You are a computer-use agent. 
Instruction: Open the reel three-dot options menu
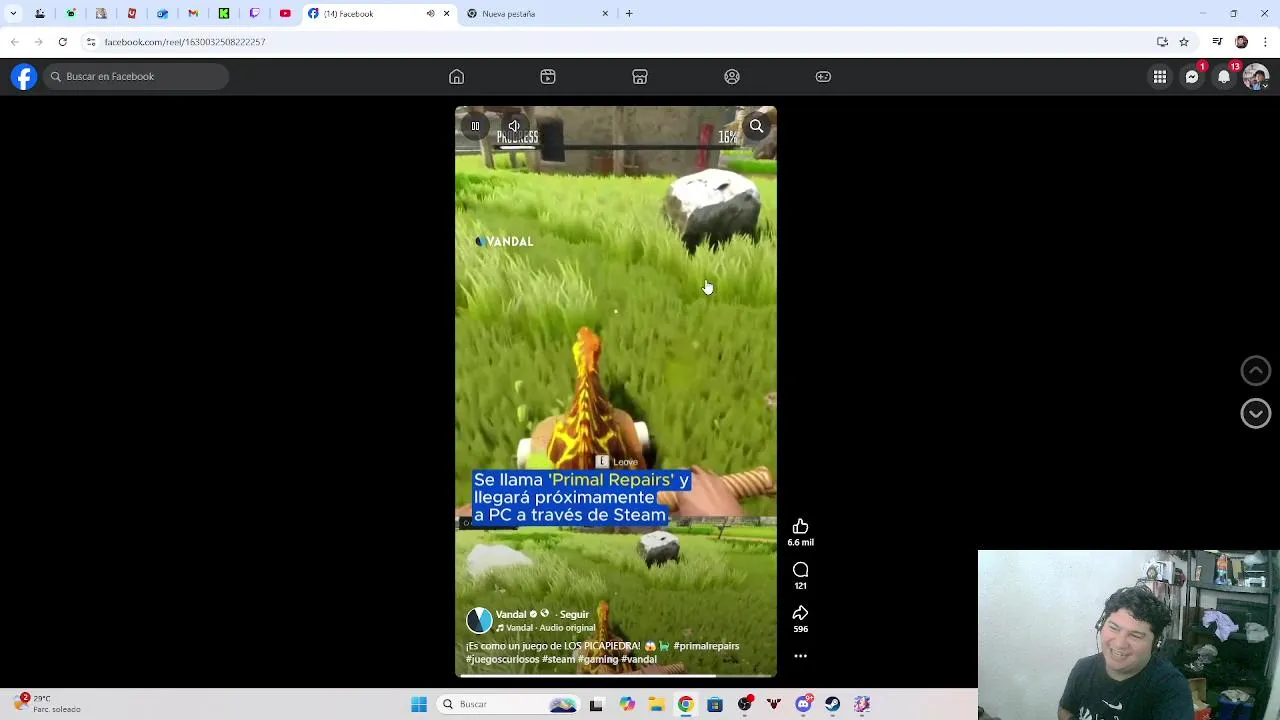pyautogui.click(x=800, y=656)
